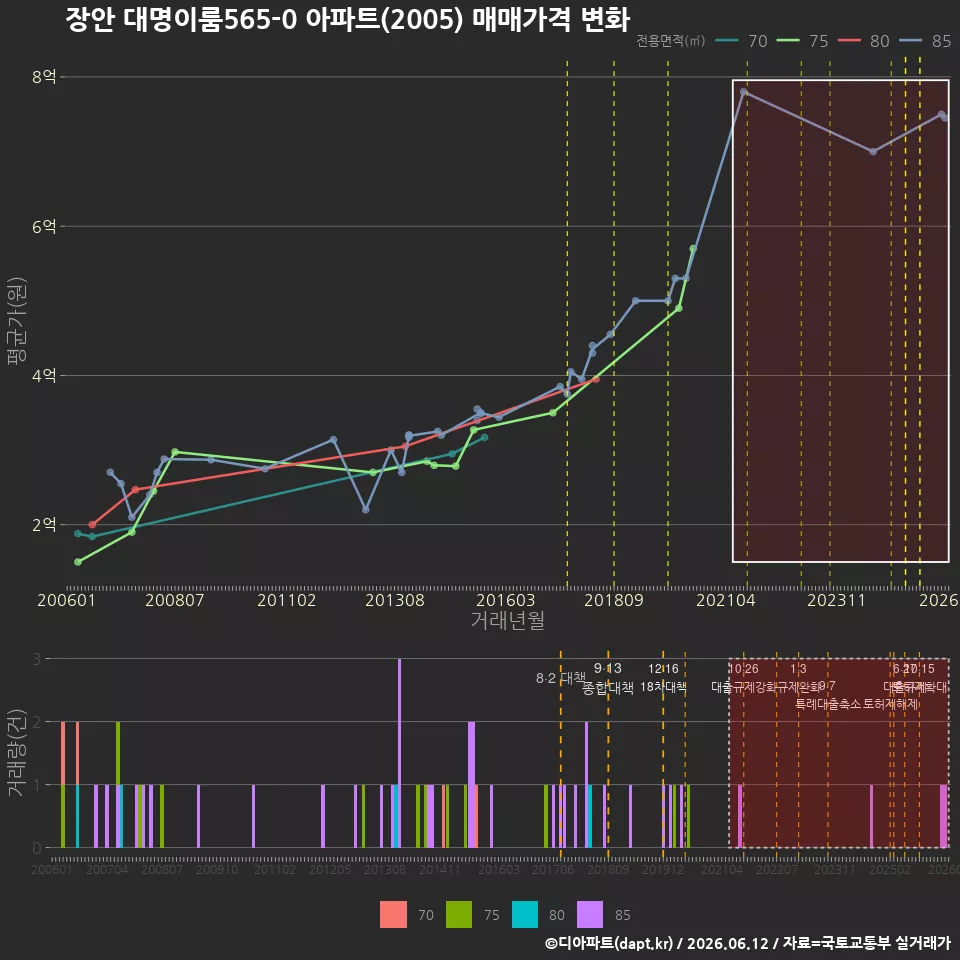The width and height of the screenshot is (960, 960).
Task: Click the 70㎡ teal line legend entry at top
Action: point(741,41)
